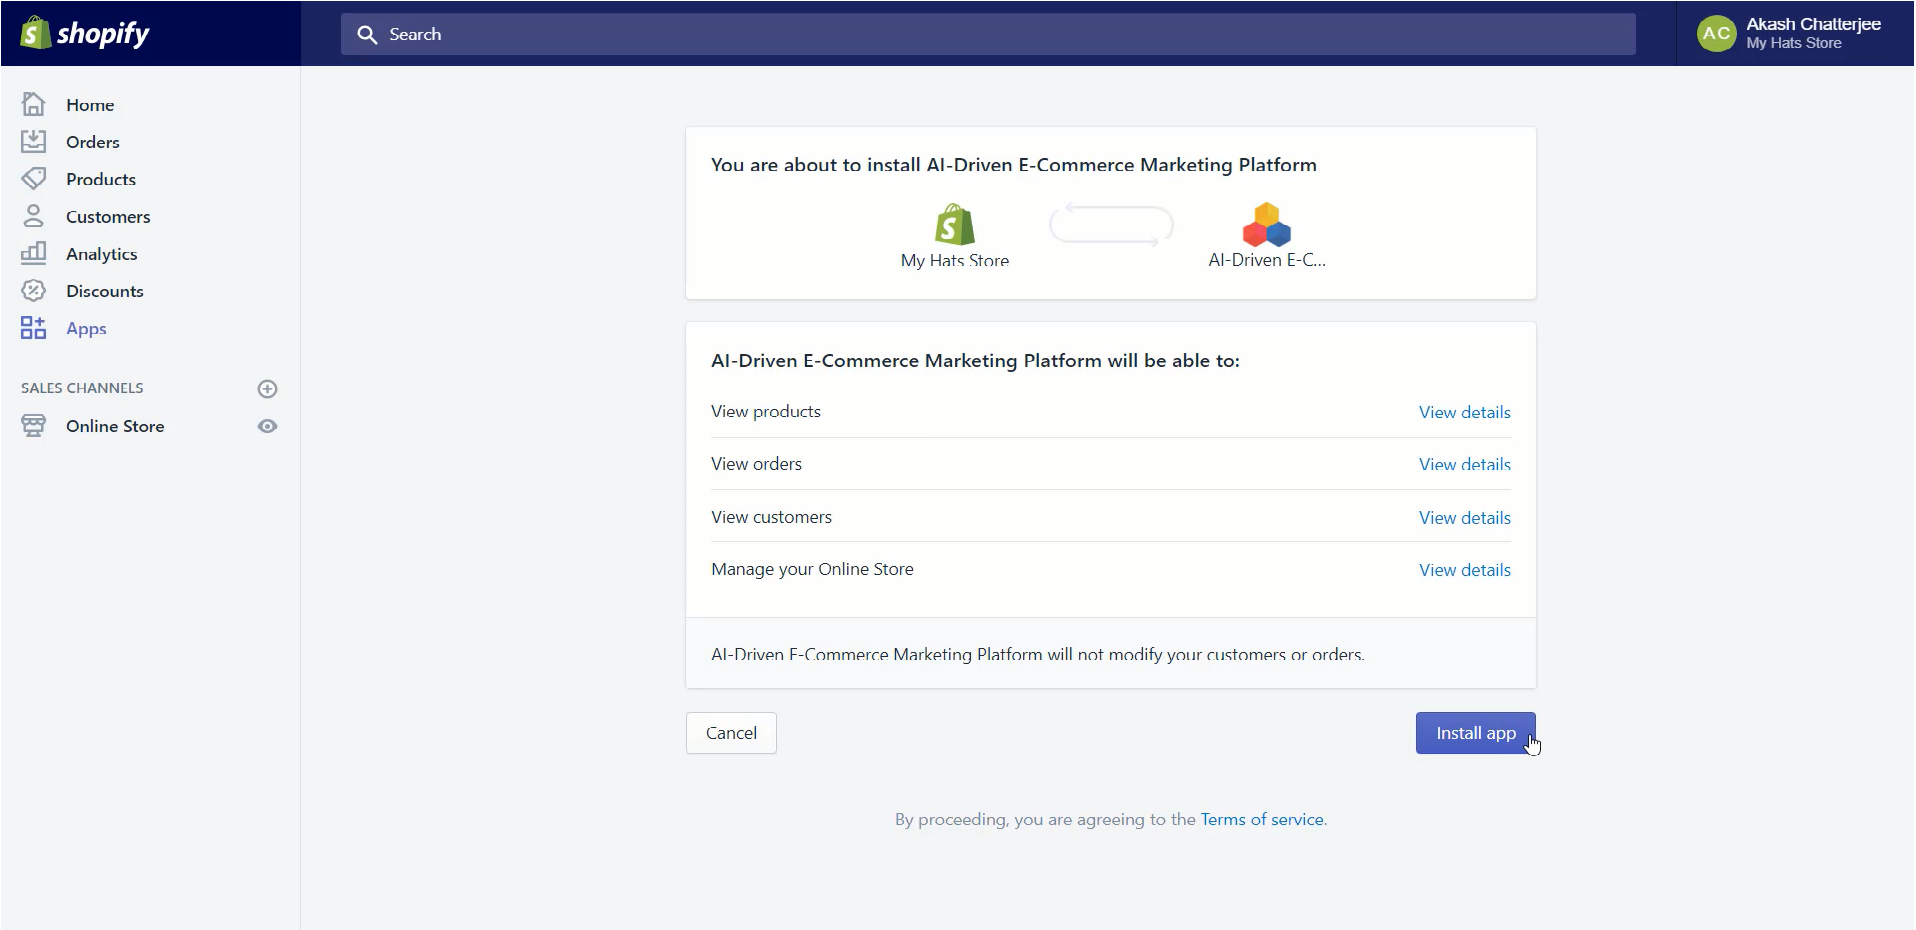Click the 'View orders' permission text
The height and width of the screenshot is (930, 1916).
757,464
